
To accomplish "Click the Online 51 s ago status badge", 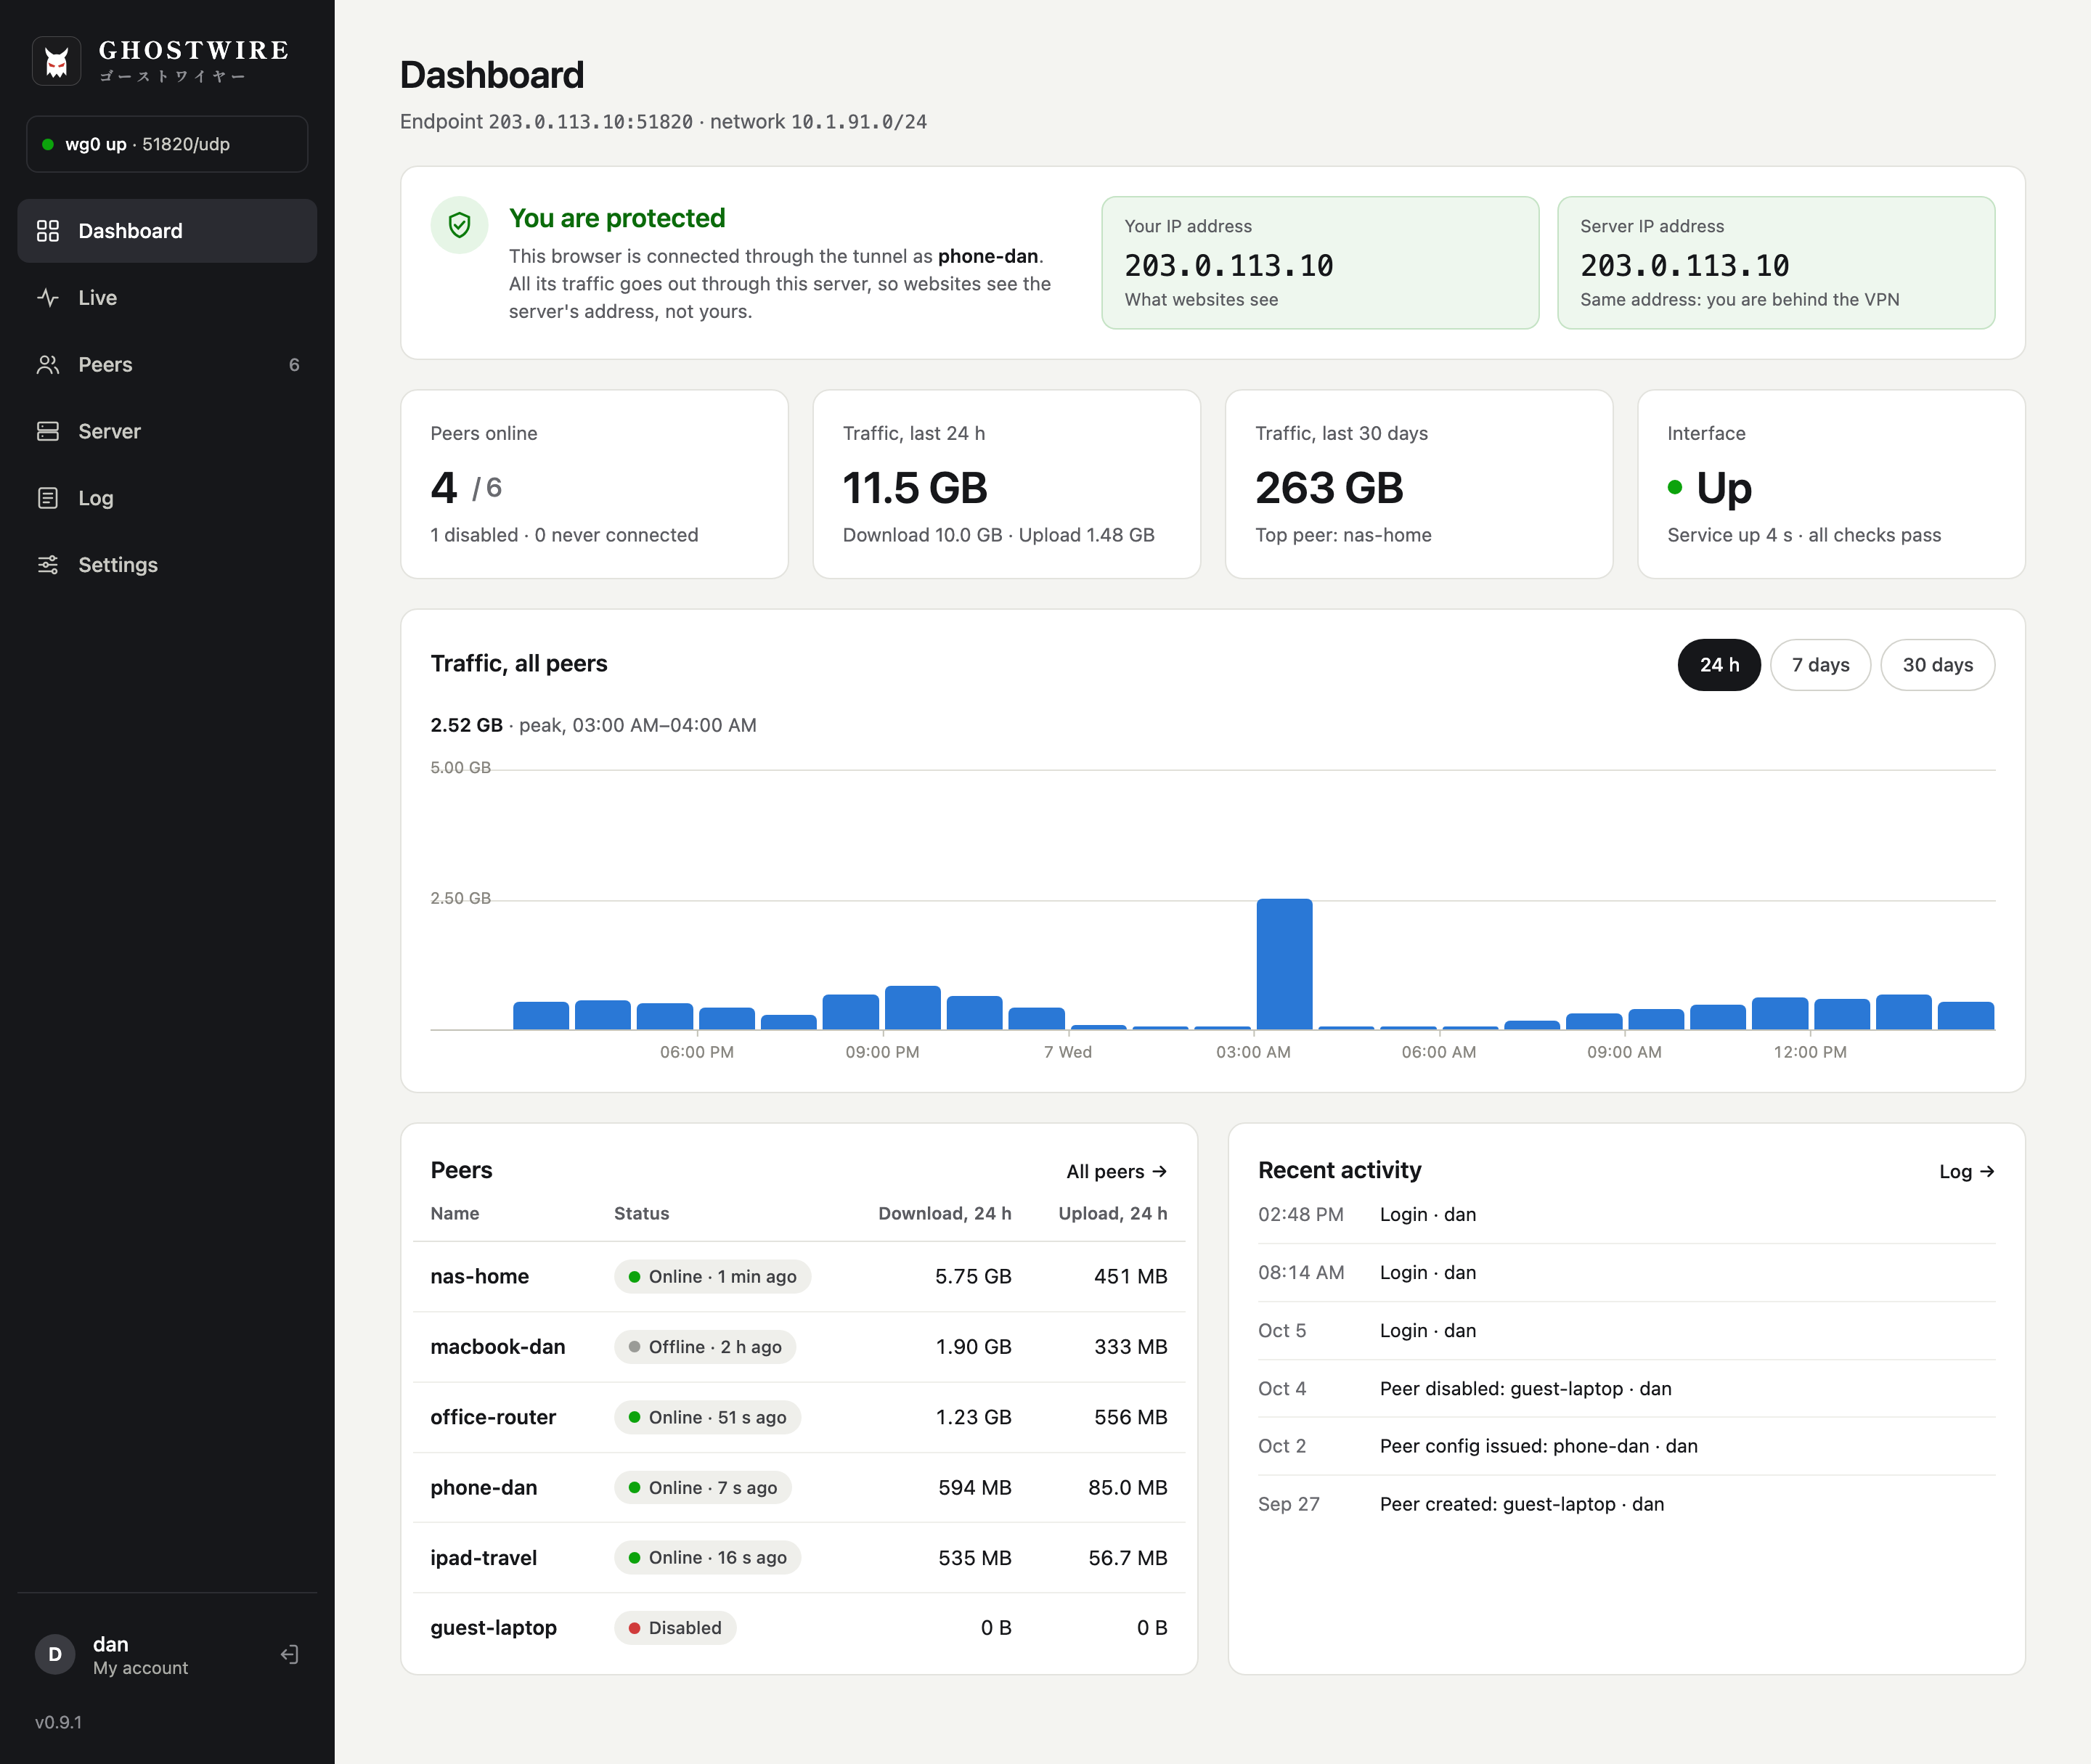I will coord(708,1417).
